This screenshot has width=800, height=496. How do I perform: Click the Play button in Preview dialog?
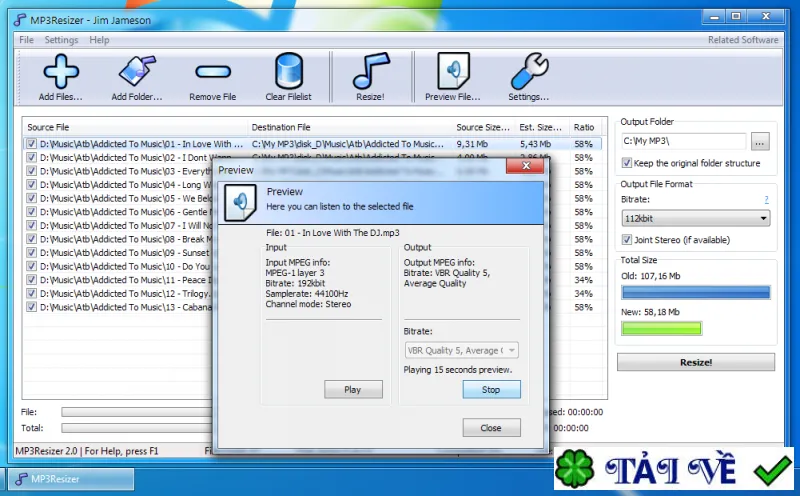point(353,389)
